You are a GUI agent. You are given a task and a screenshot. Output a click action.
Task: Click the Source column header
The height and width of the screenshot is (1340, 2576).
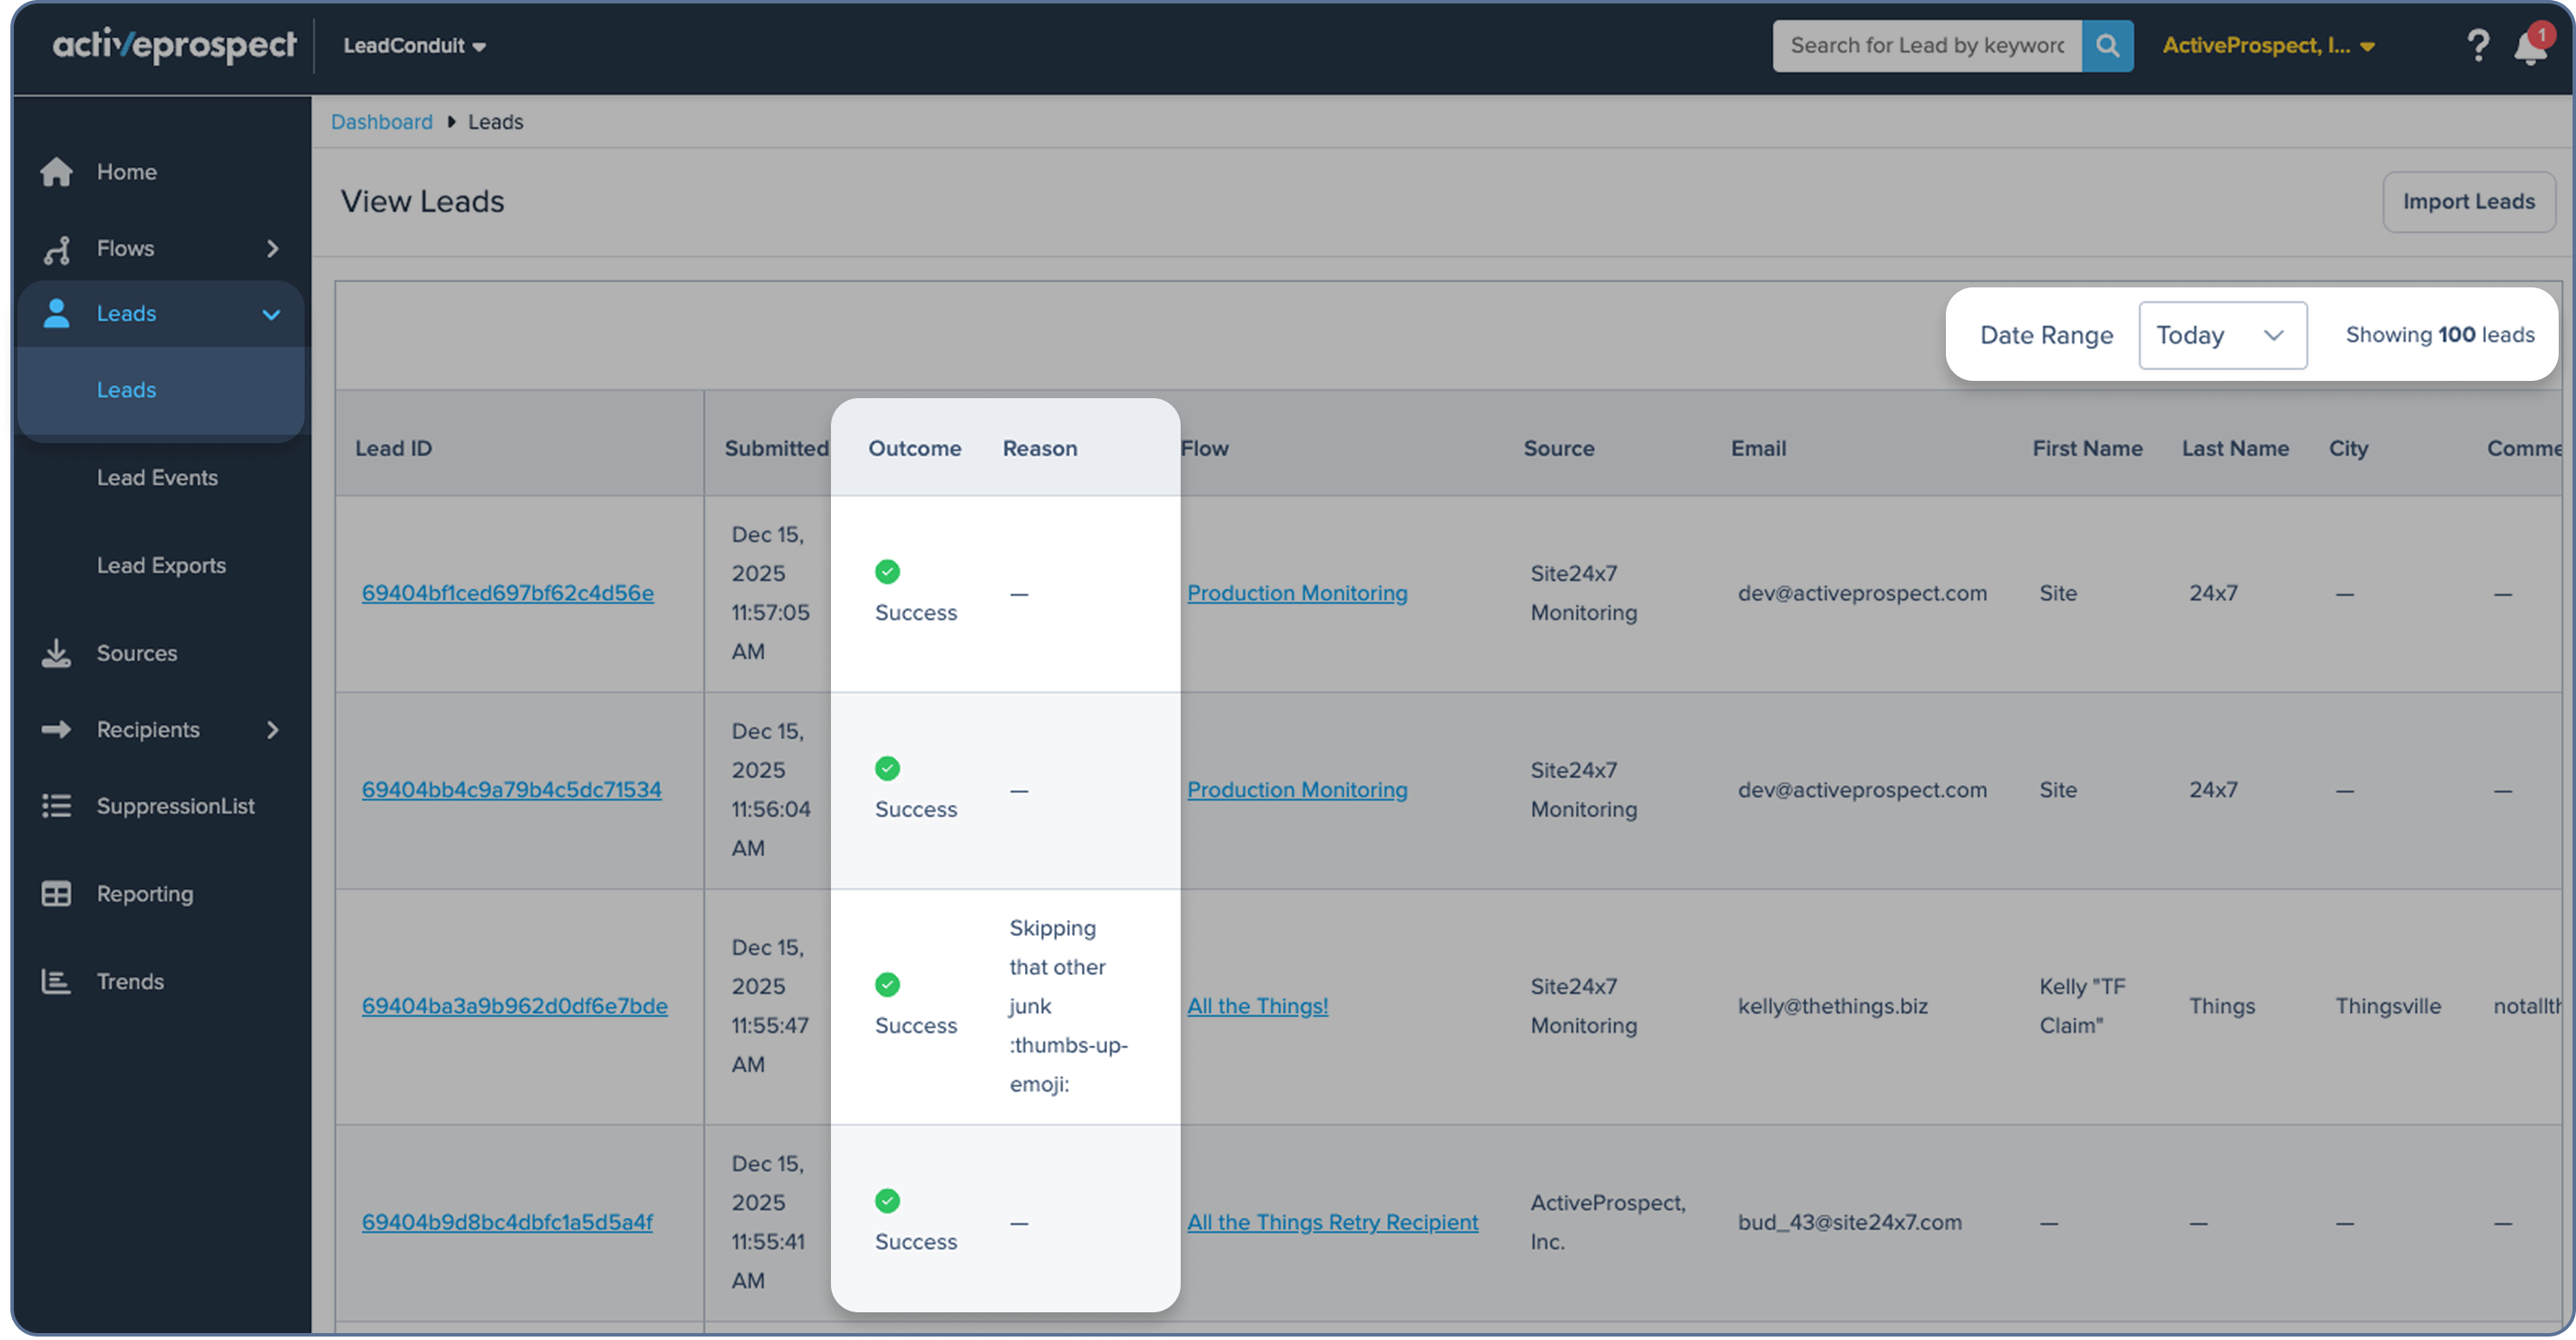coord(1559,448)
